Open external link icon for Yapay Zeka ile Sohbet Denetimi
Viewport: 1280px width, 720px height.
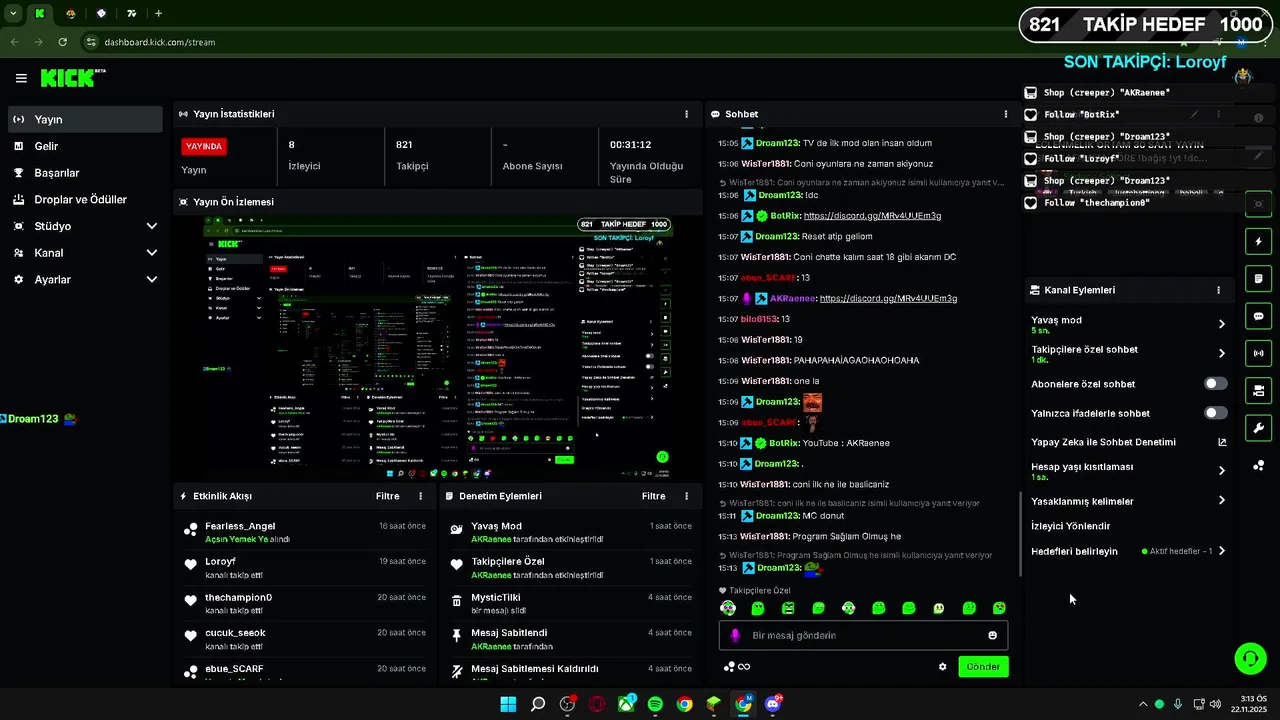pos(1221,442)
